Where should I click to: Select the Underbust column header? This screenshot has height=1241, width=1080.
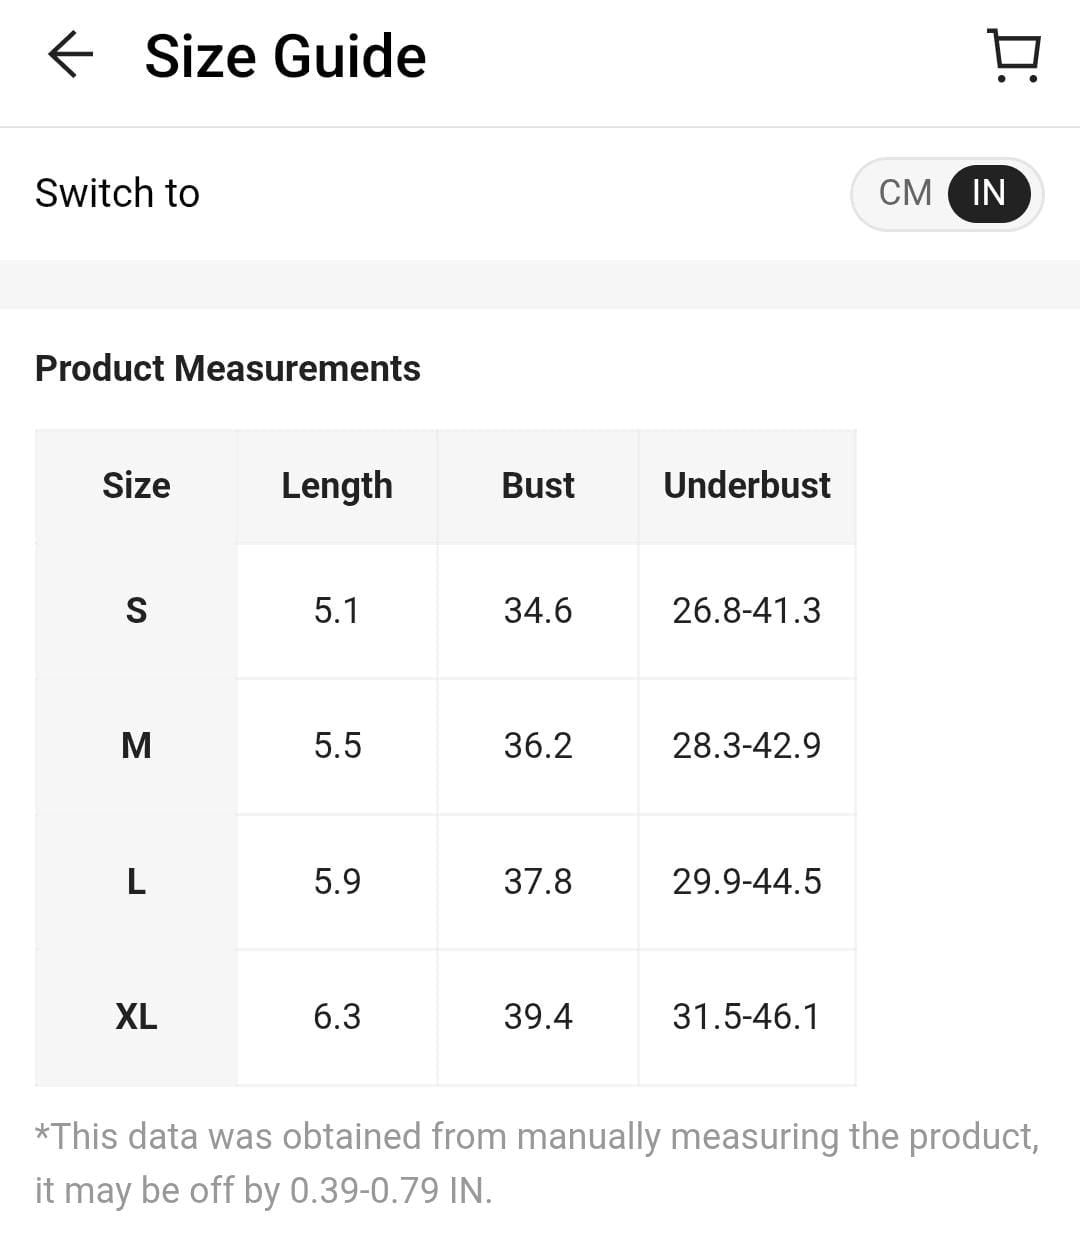point(747,486)
